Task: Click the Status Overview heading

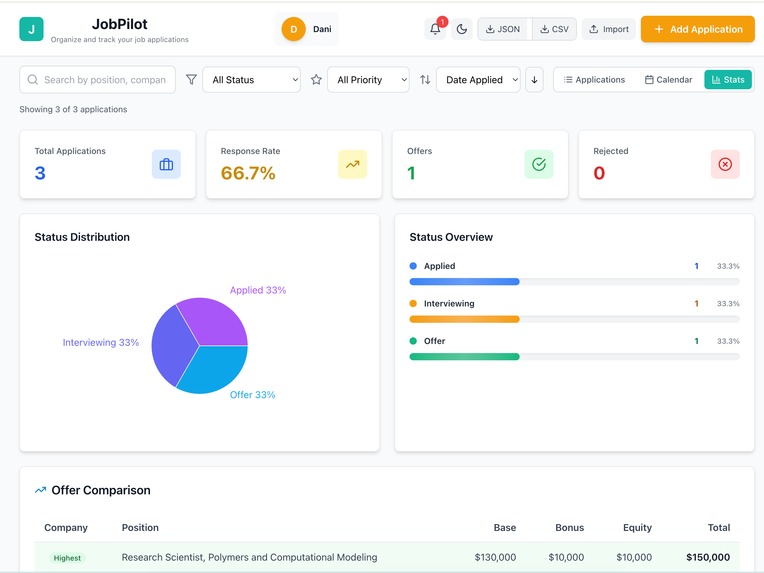Action: click(x=451, y=237)
